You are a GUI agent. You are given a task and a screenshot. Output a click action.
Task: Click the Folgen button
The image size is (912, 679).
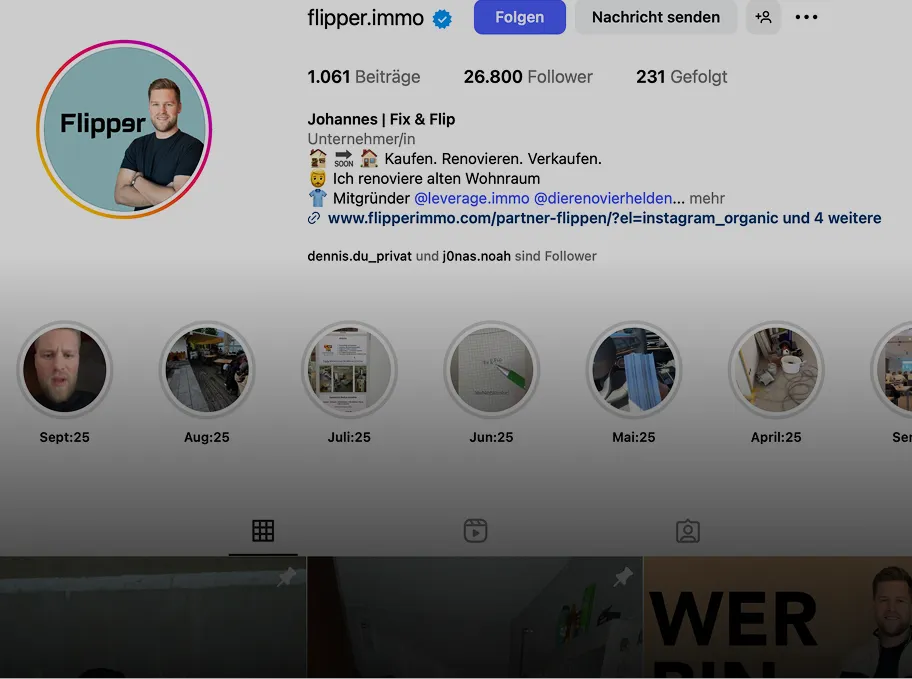(x=519, y=17)
